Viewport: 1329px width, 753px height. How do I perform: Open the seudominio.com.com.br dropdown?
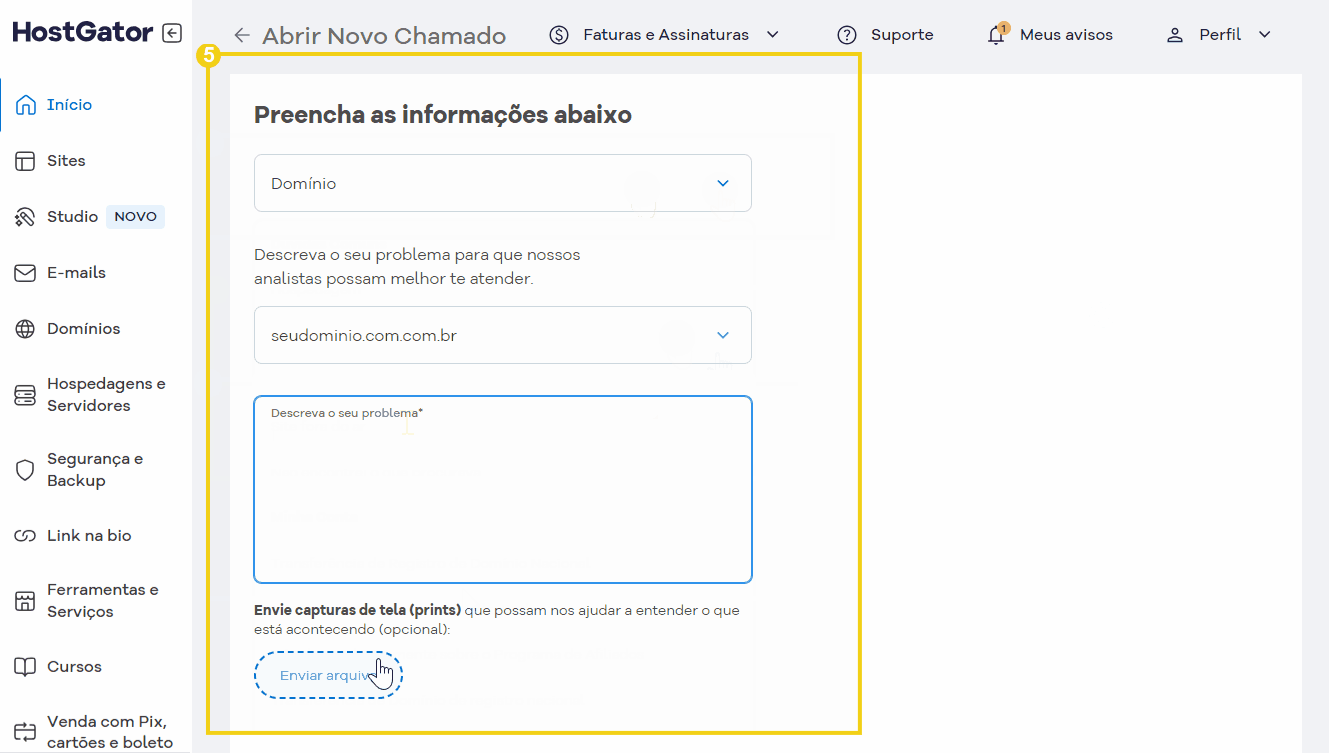[503, 335]
